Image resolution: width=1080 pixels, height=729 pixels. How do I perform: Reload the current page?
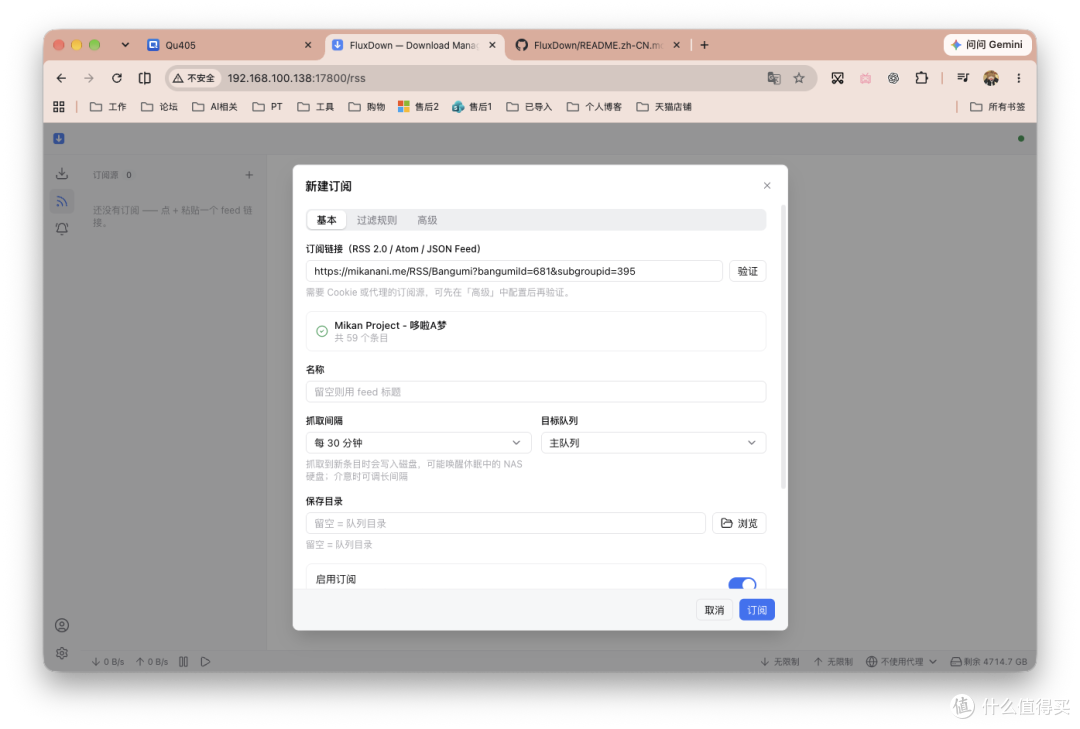[x=116, y=78]
